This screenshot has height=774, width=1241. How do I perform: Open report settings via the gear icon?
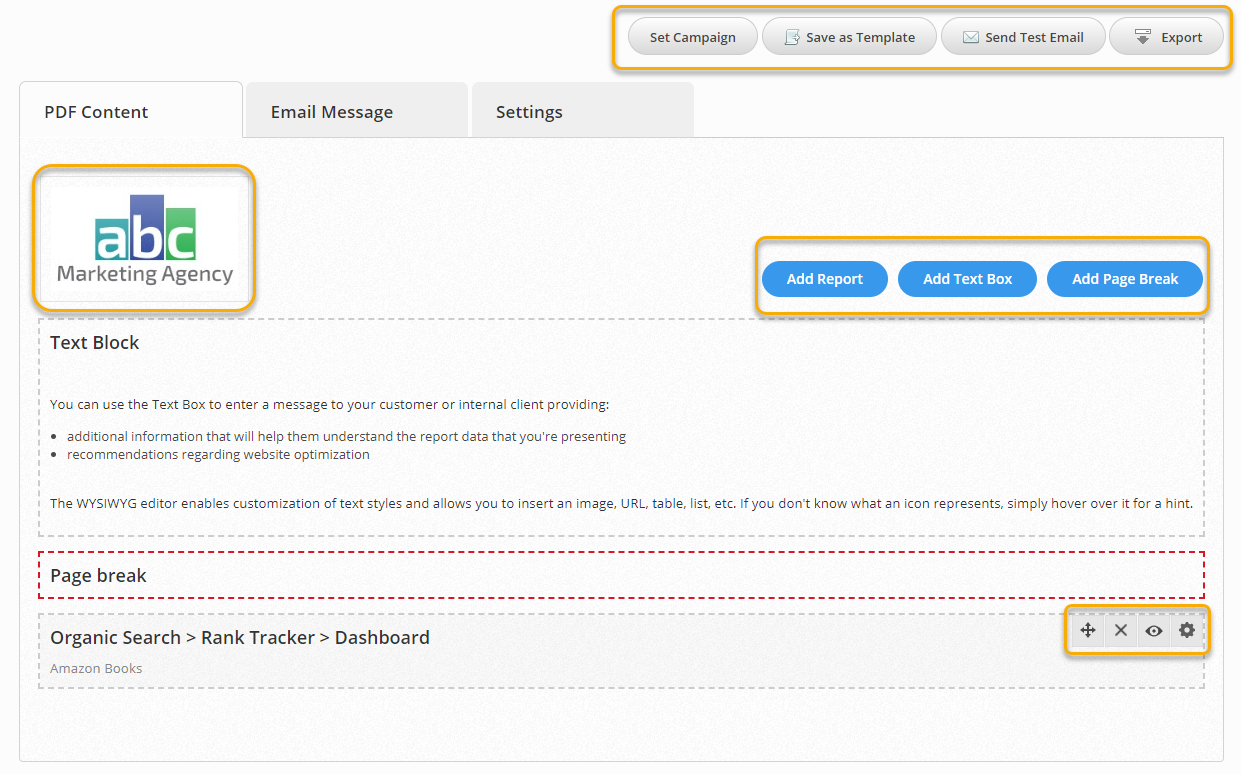point(1187,630)
